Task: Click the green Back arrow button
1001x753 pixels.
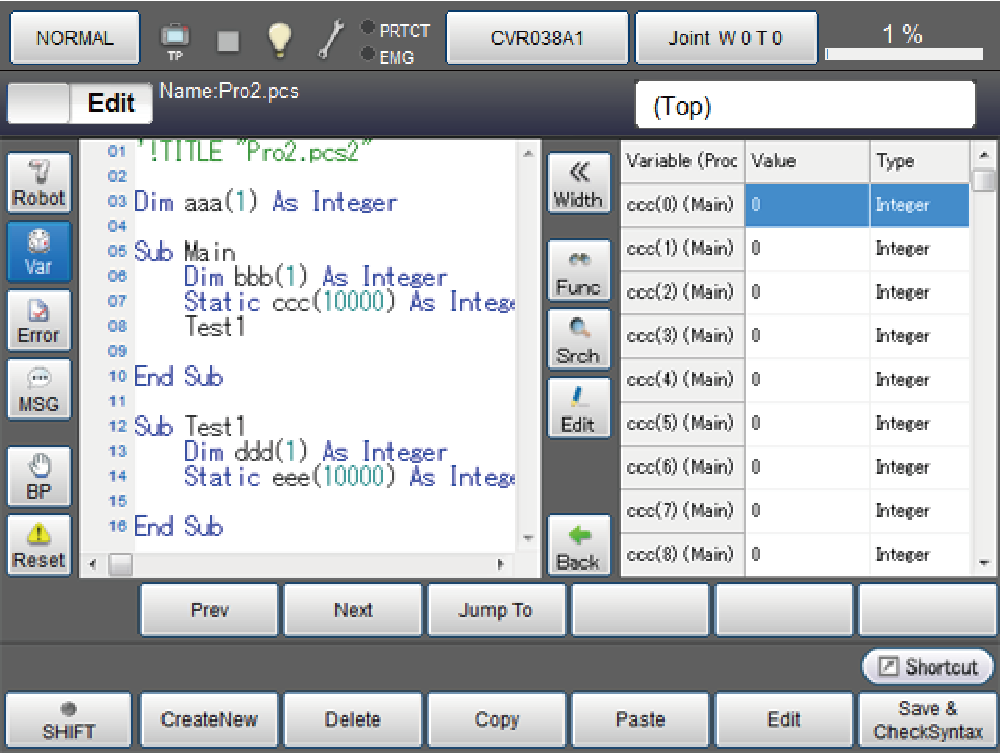Action: pyautogui.click(x=578, y=546)
